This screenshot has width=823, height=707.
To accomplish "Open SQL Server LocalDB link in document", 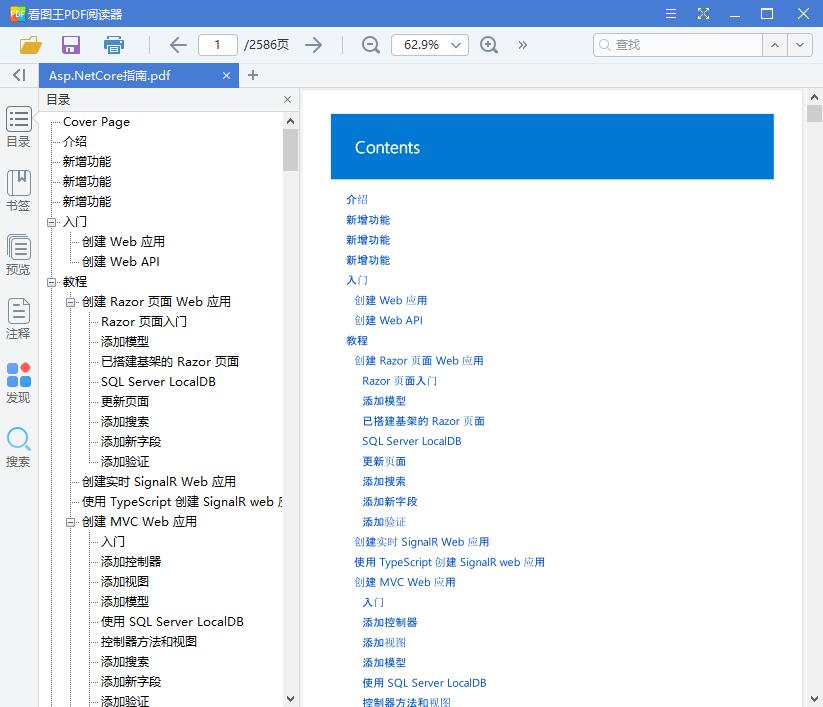I will point(412,441).
